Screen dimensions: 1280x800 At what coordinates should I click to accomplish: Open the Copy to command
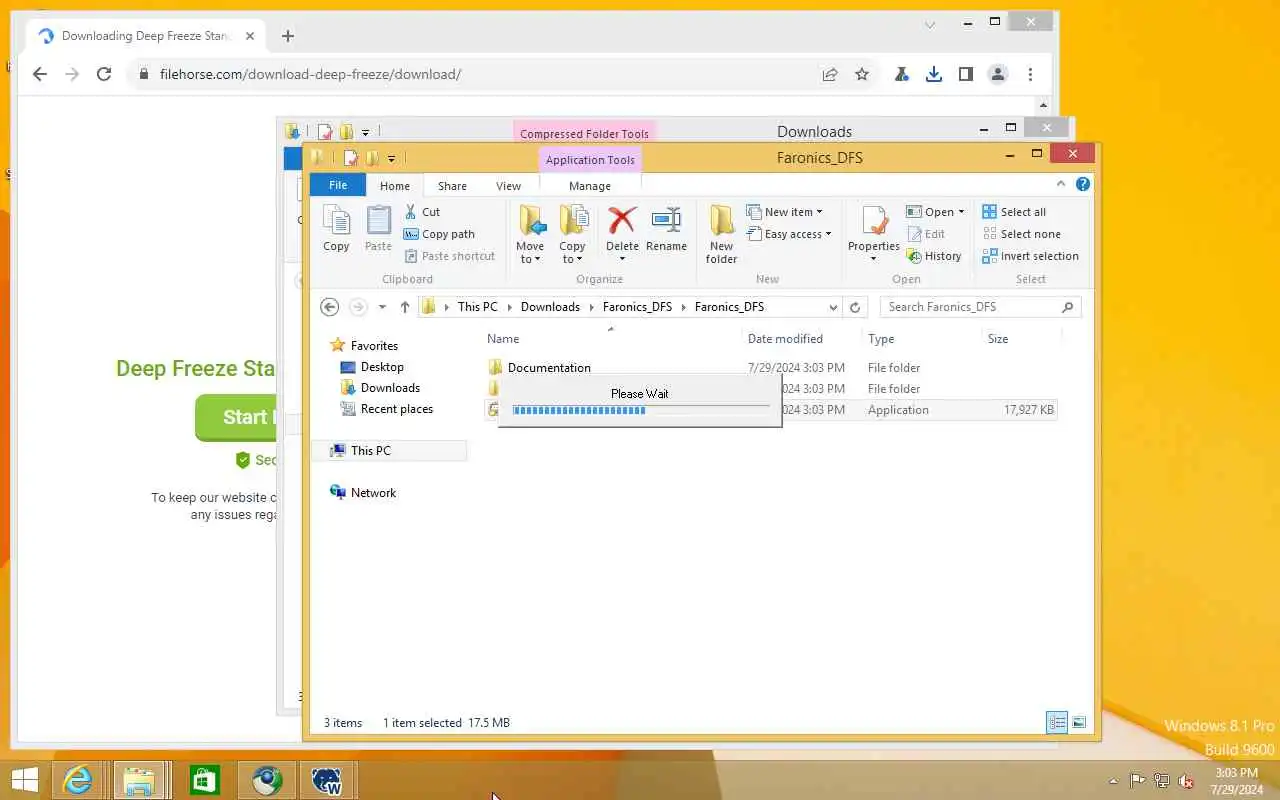pos(572,234)
